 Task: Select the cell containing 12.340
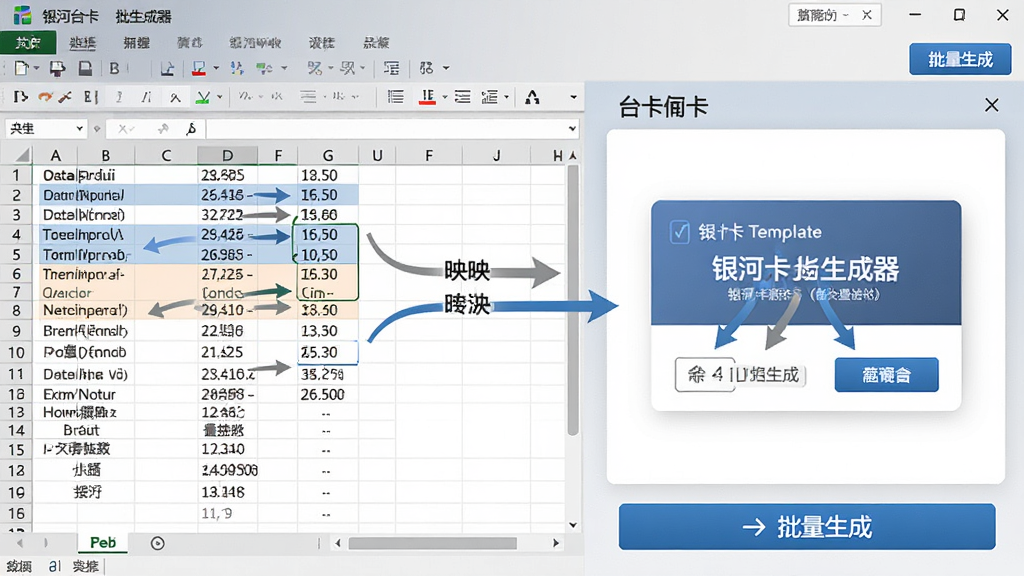point(227,449)
